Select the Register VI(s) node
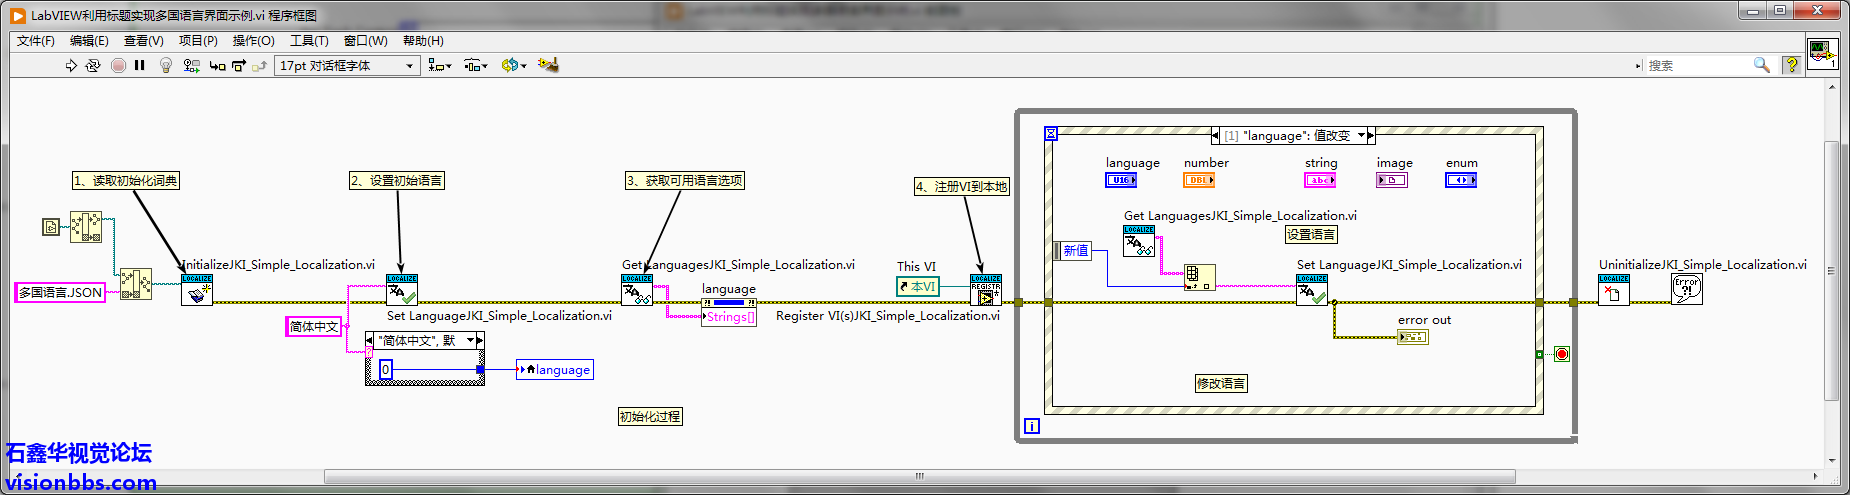Screen dimensions: 1850x495 coord(986,290)
